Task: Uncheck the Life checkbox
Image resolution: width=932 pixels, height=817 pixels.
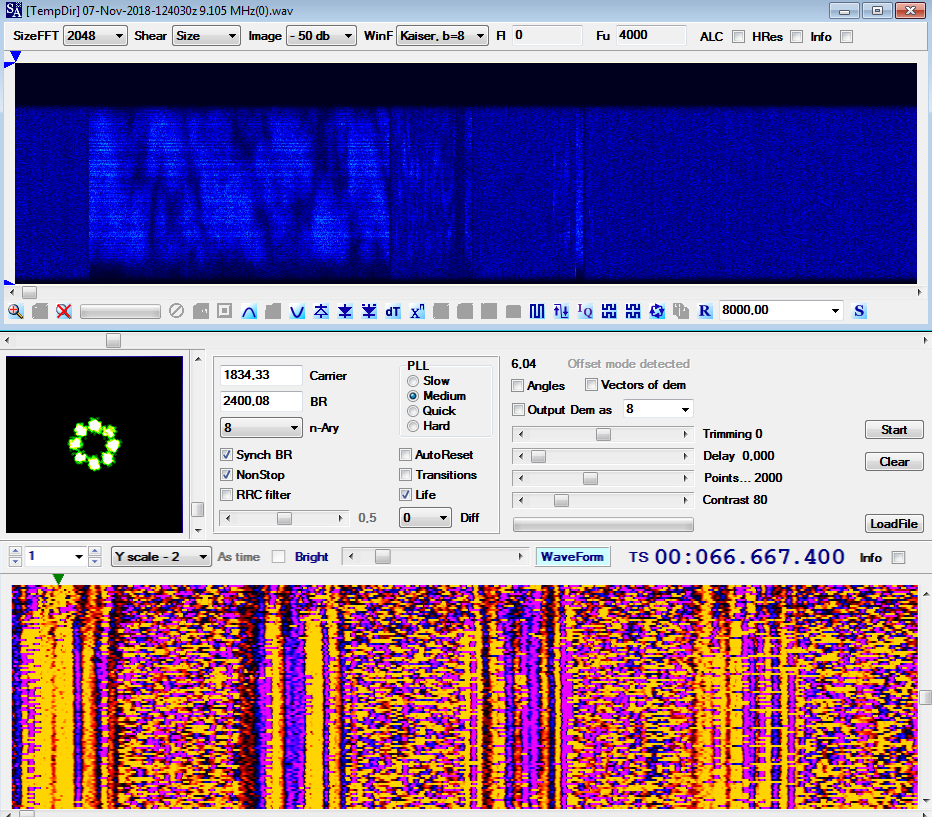Action: 405,494
